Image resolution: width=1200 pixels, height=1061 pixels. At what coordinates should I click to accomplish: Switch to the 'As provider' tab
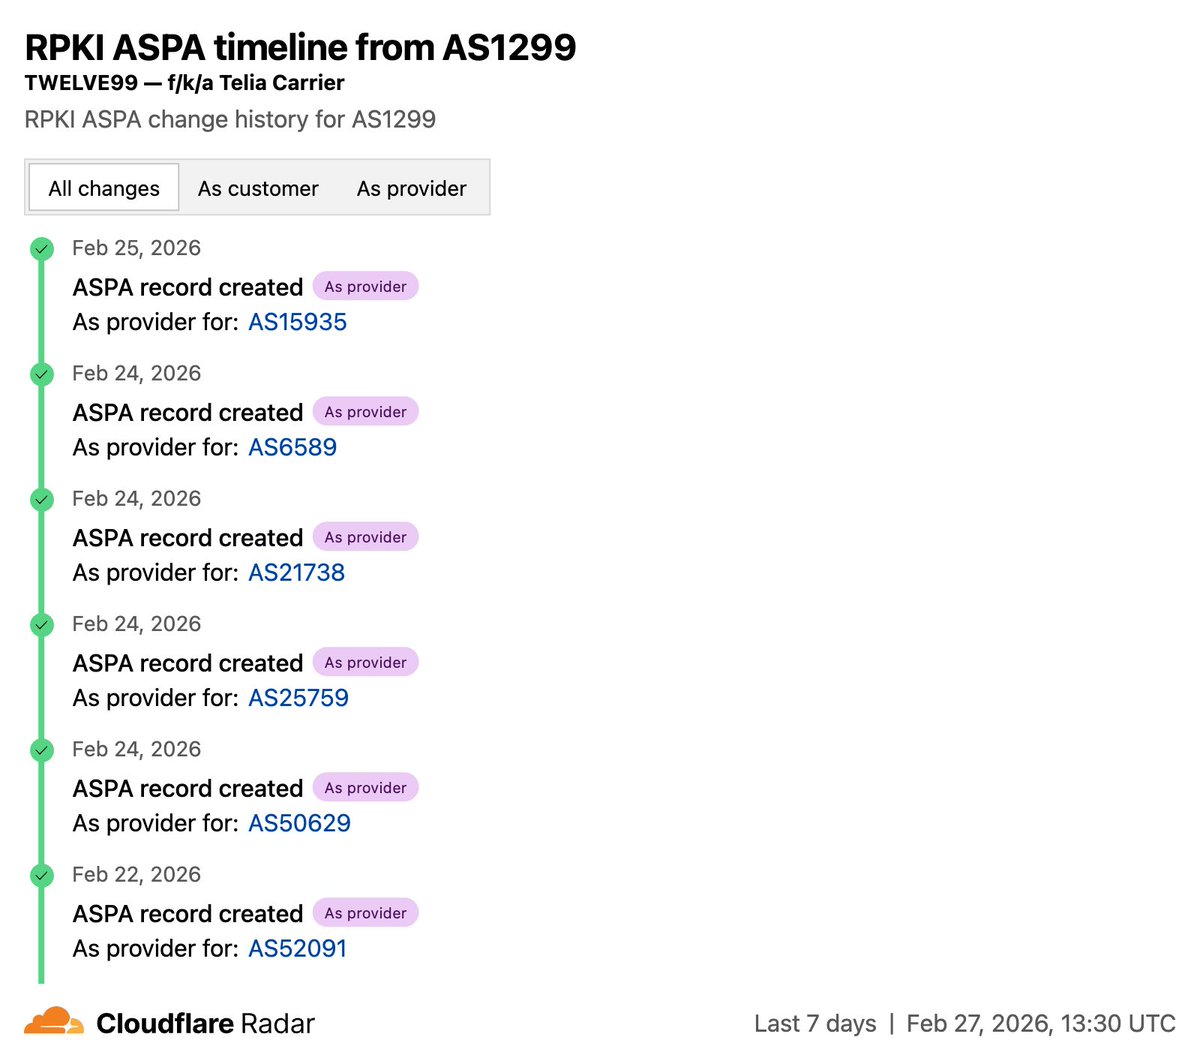point(412,188)
